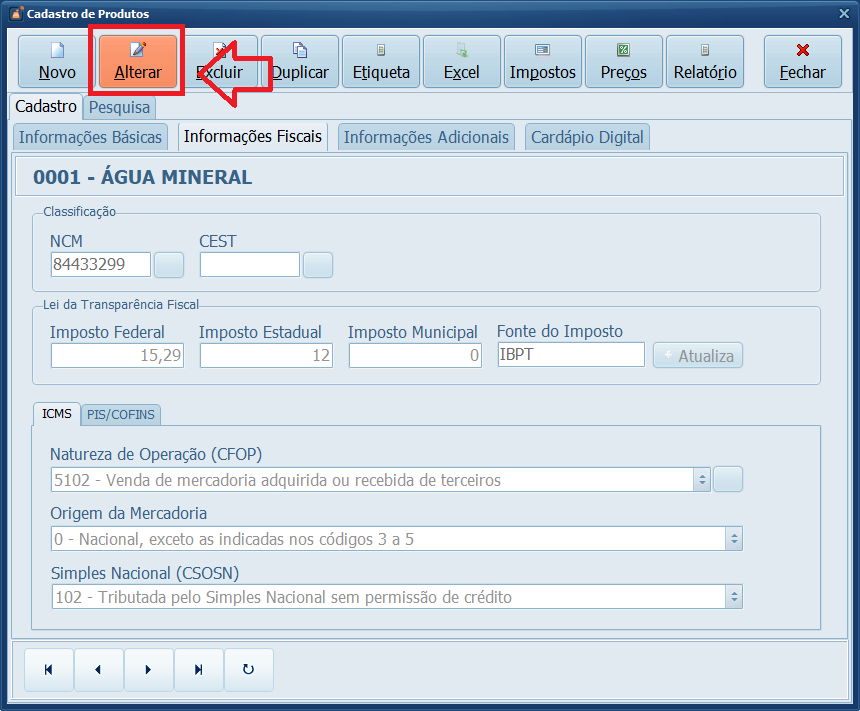860x711 pixels.
Task: Click the Fonte do Imposto field
Action: [x=571, y=355]
